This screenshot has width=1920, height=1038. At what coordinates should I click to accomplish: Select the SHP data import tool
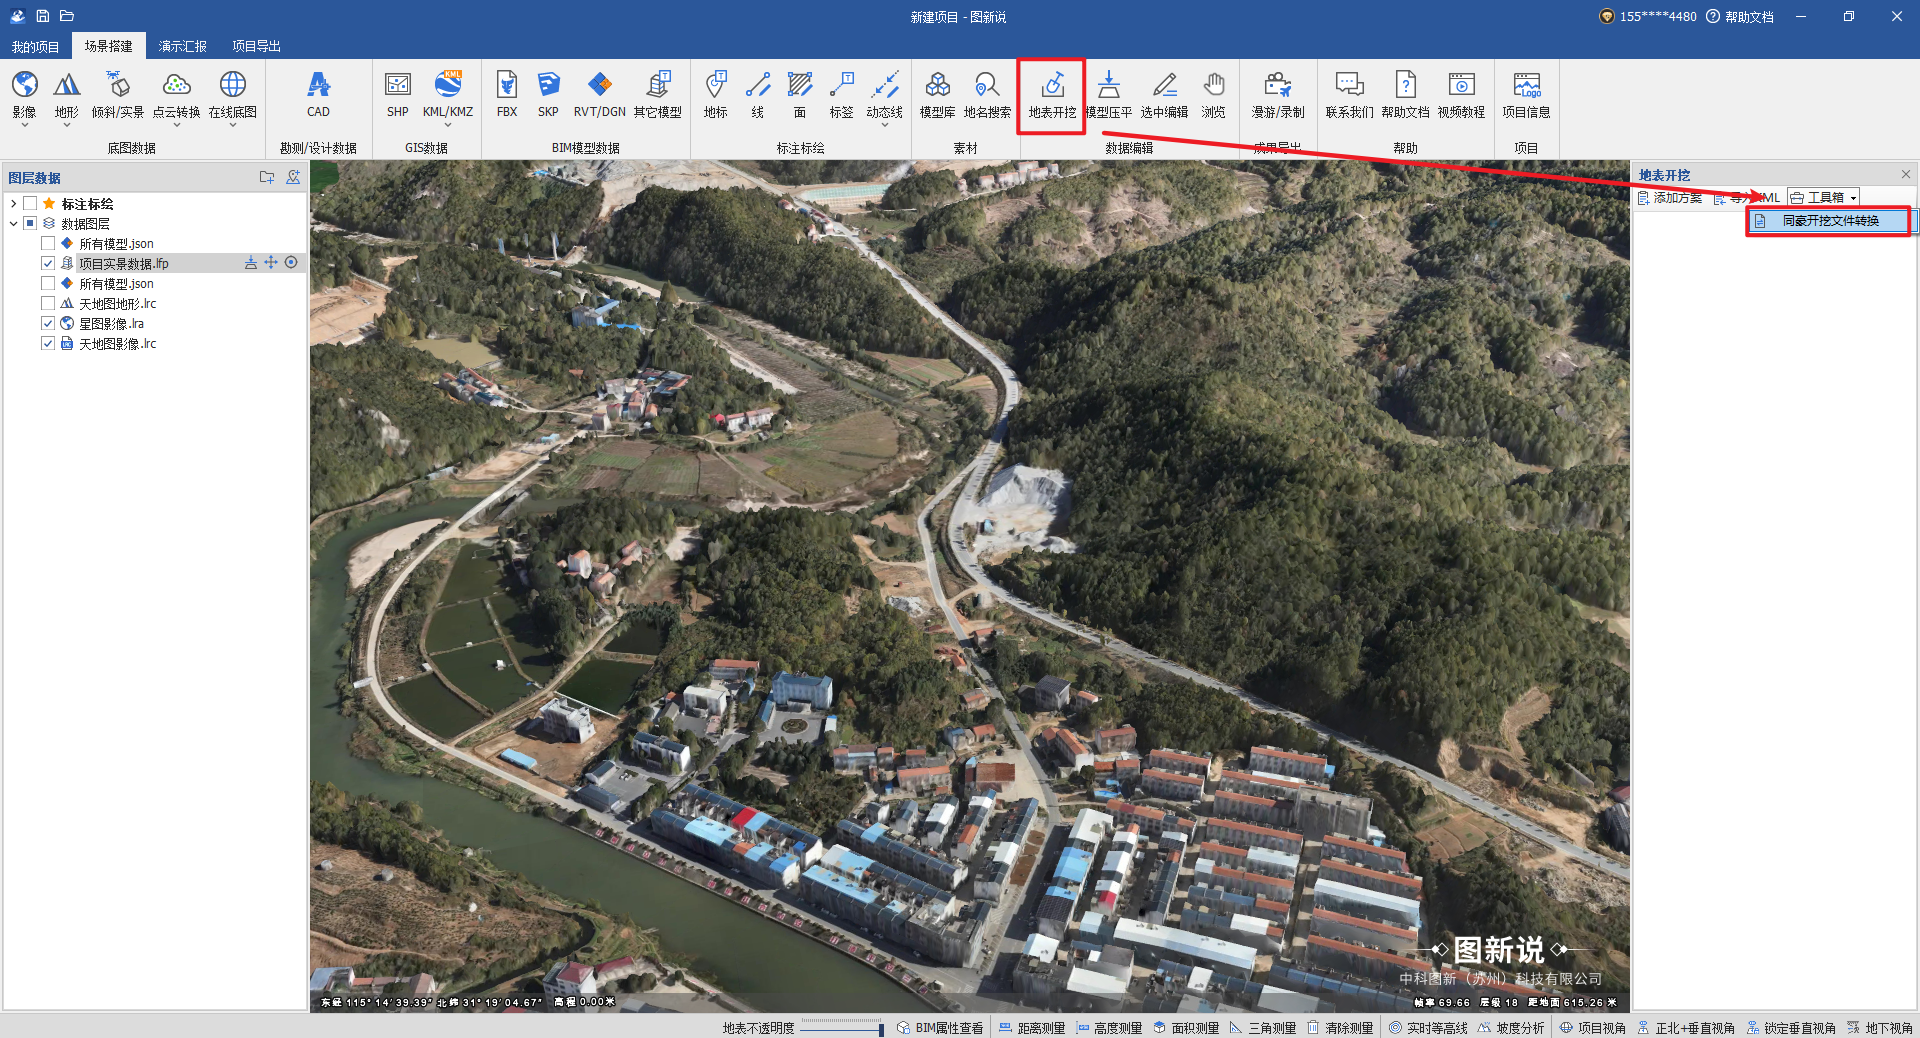click(397, 95)
